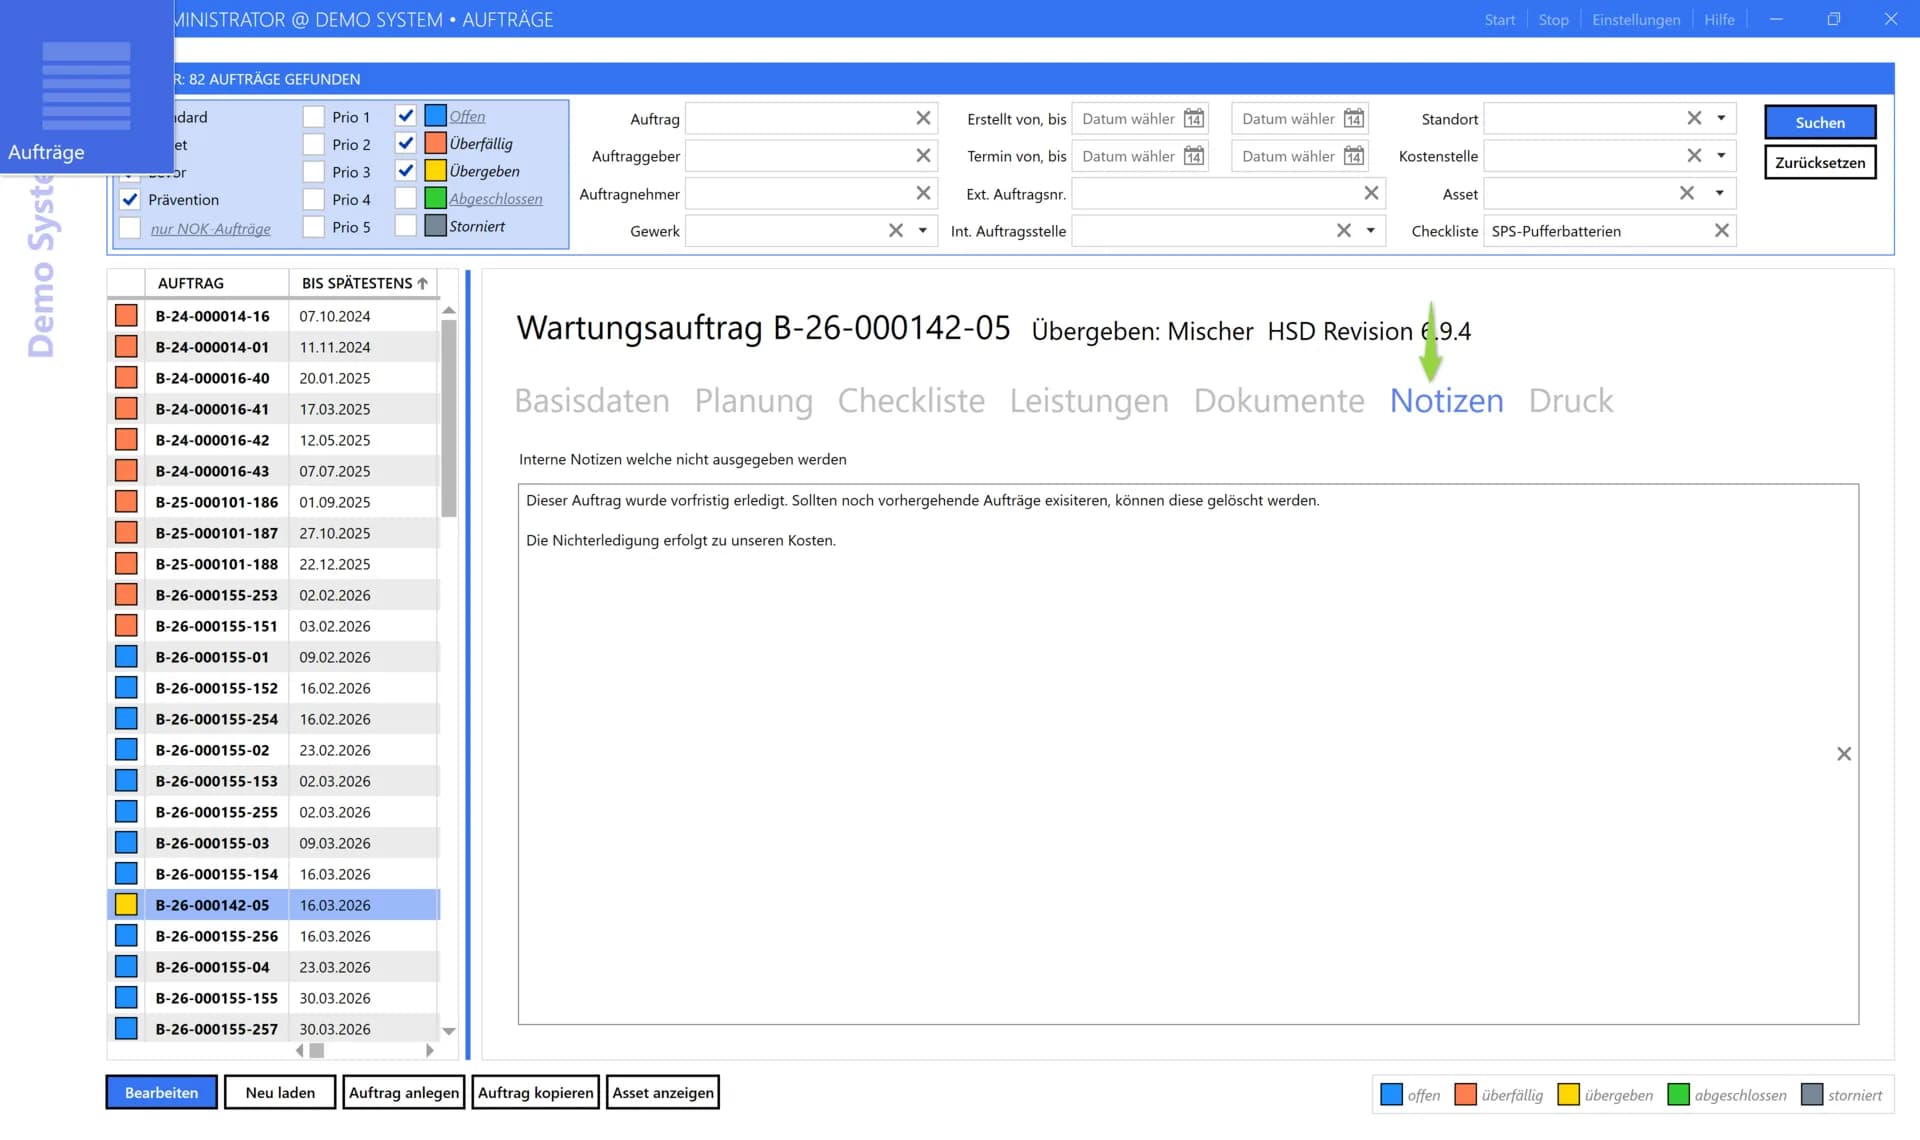Expand the Standort selection dropdown
This screenshot has height=1140, width=1920.
click(x=1721, y=118)
